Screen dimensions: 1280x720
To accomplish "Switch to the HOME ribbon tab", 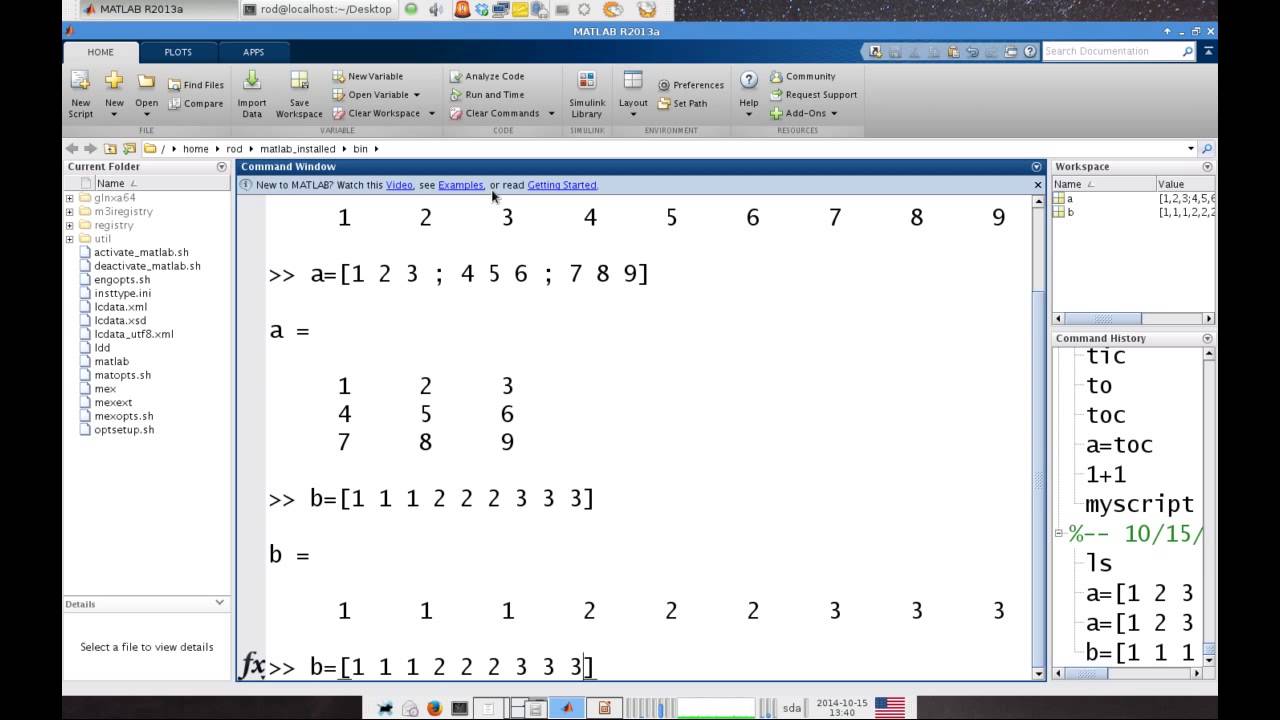I will 100,52.
